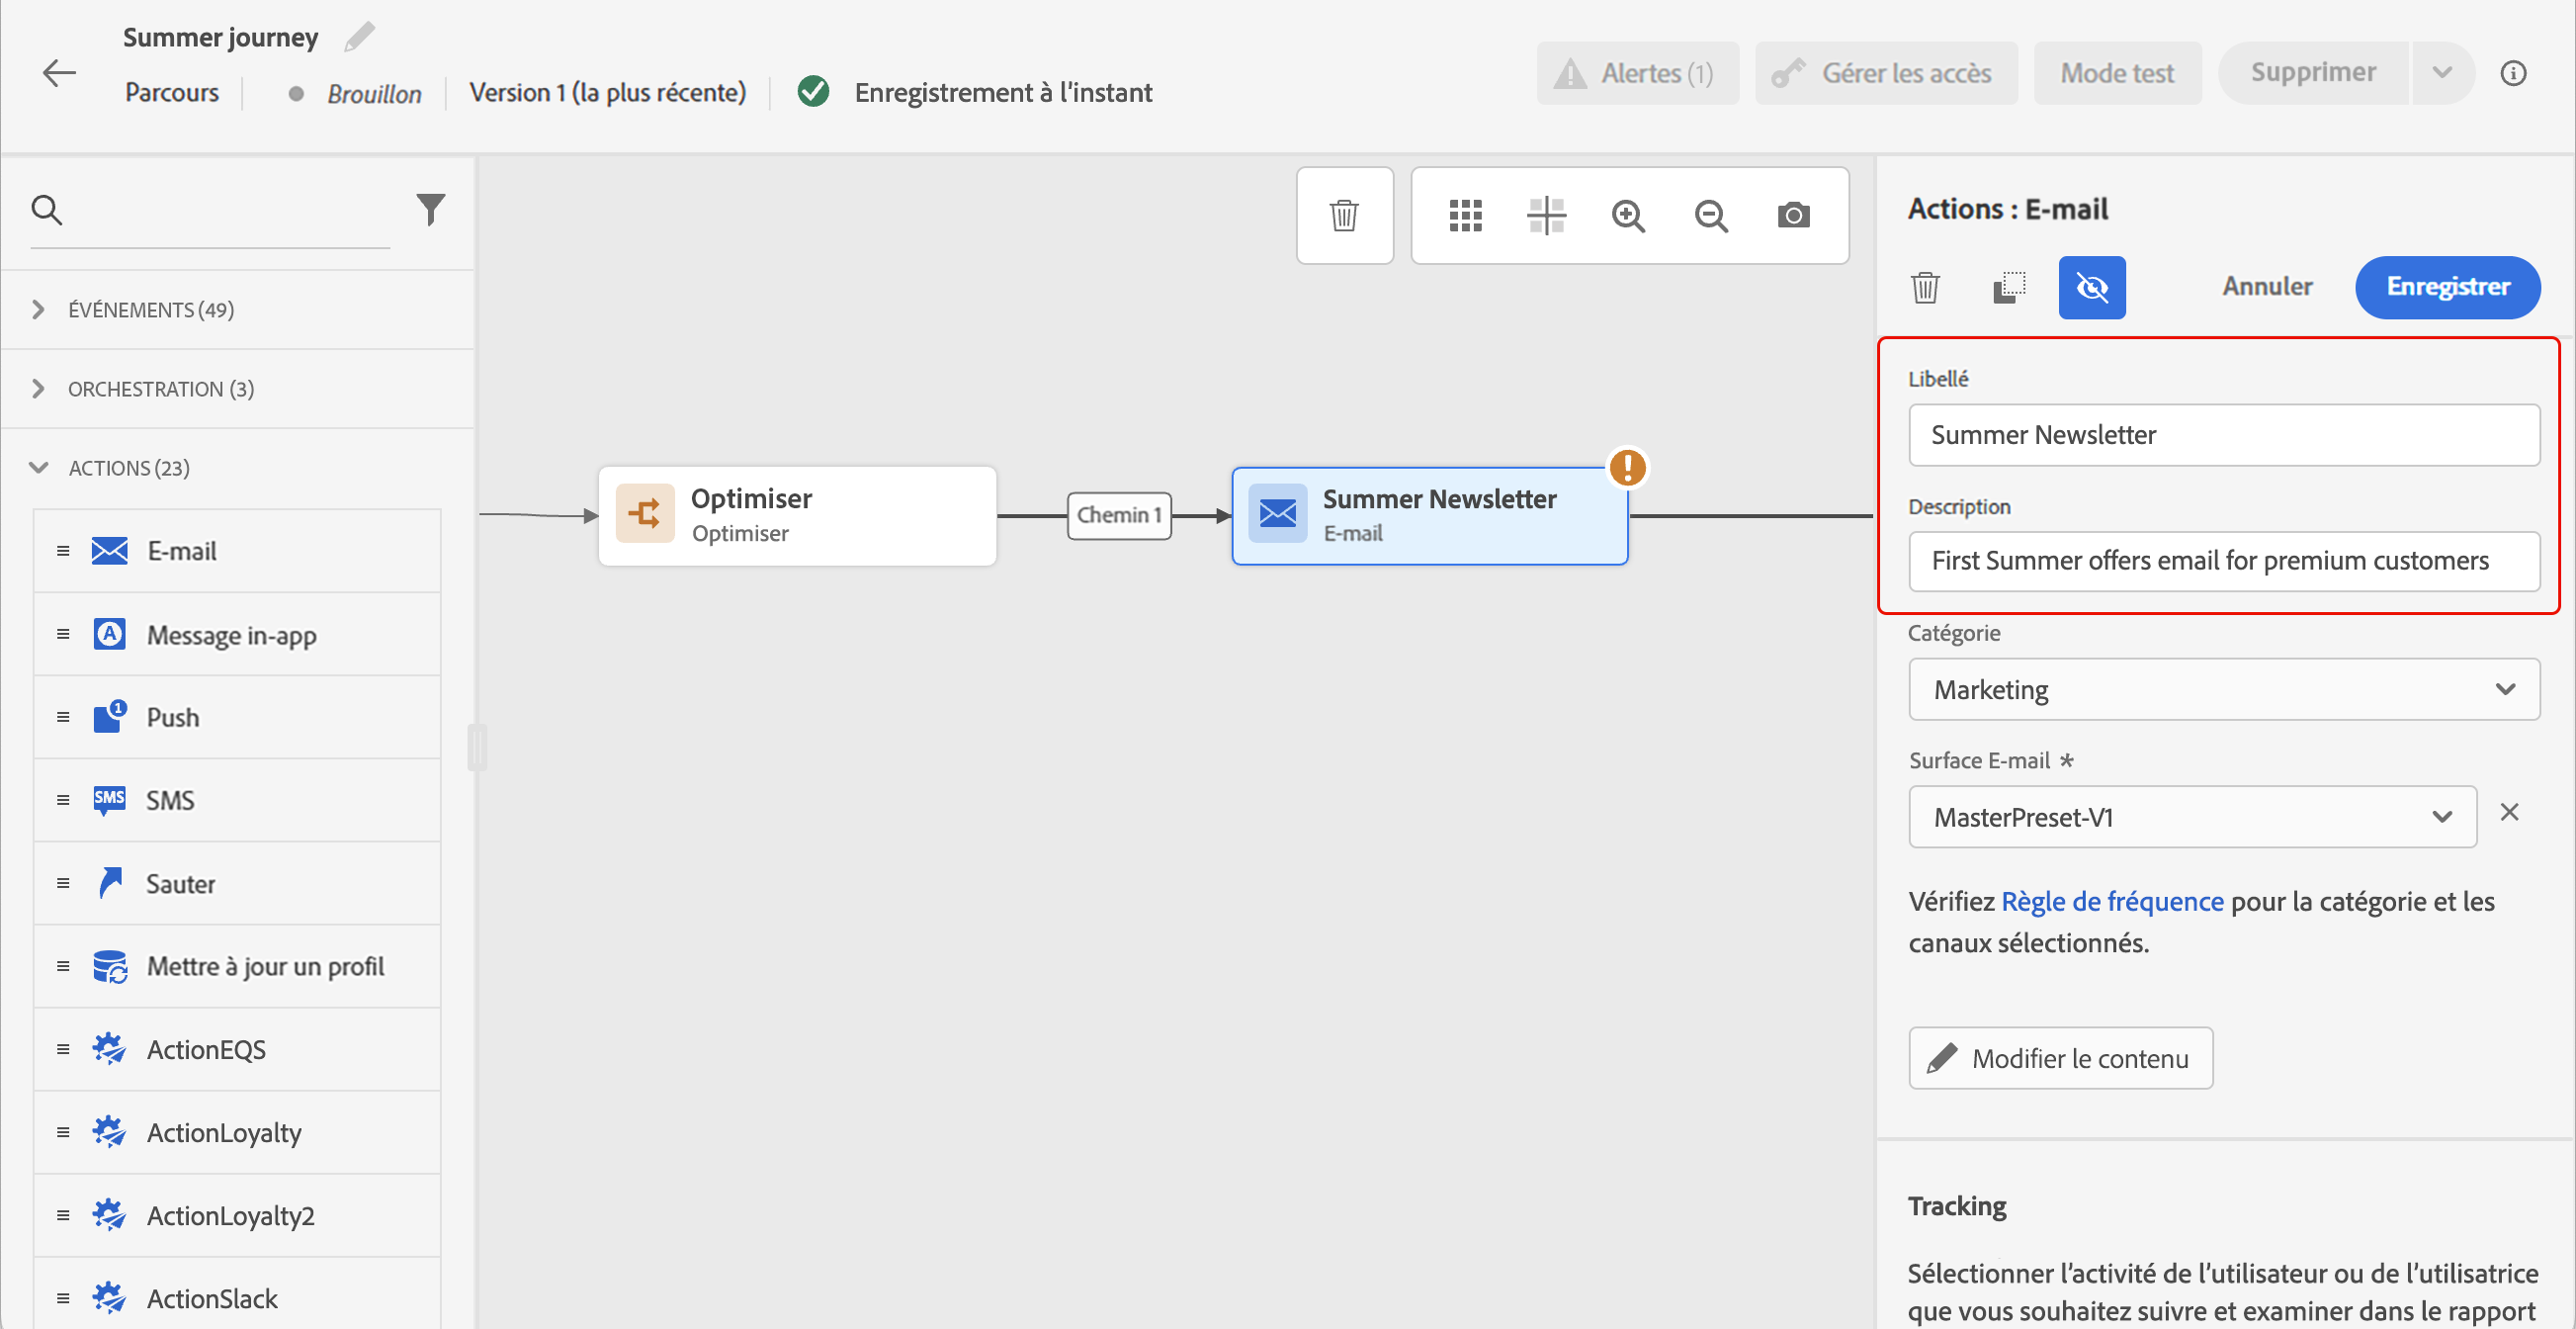
Task: Toggle the palette filter funnel icon
Action: click(x=430, y=209)
